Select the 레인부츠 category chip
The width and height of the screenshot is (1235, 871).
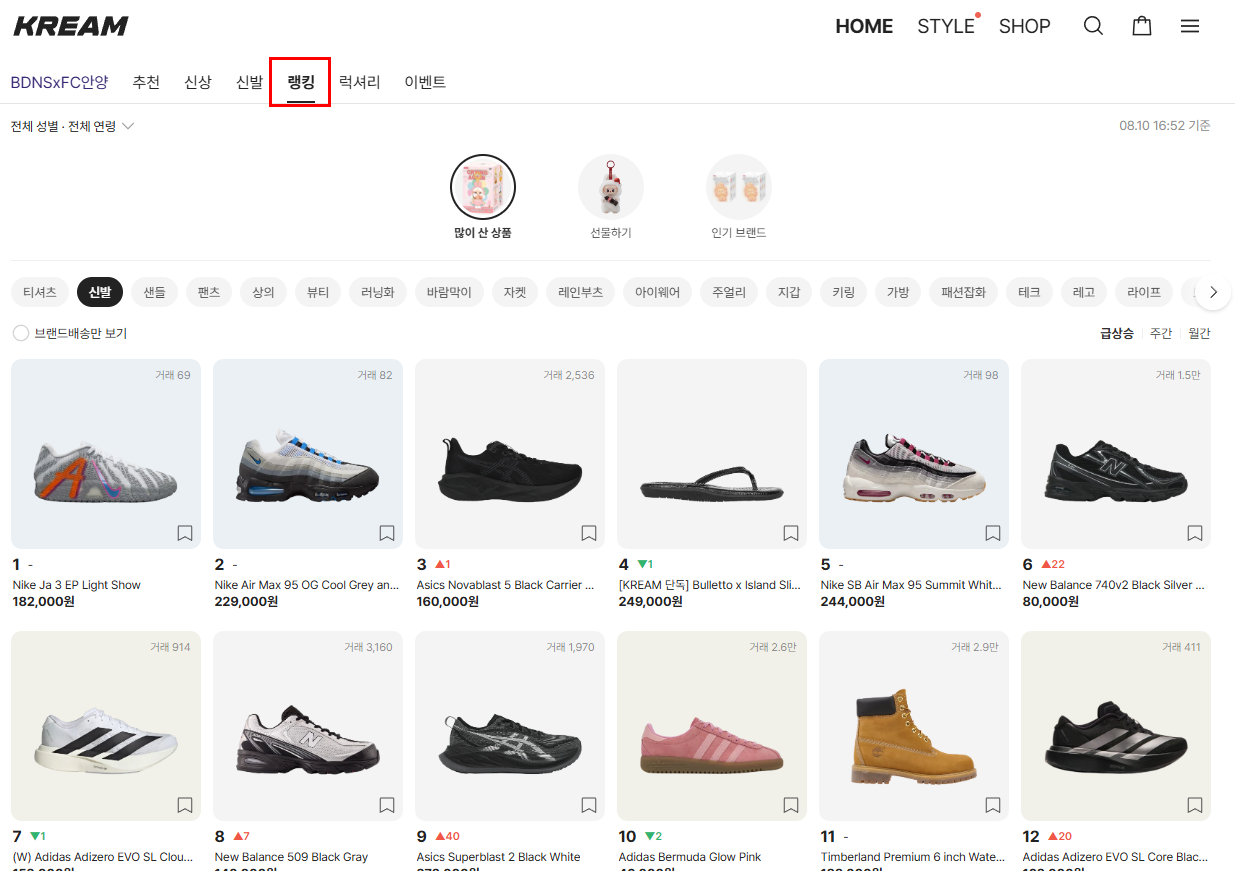pos(581,292)
